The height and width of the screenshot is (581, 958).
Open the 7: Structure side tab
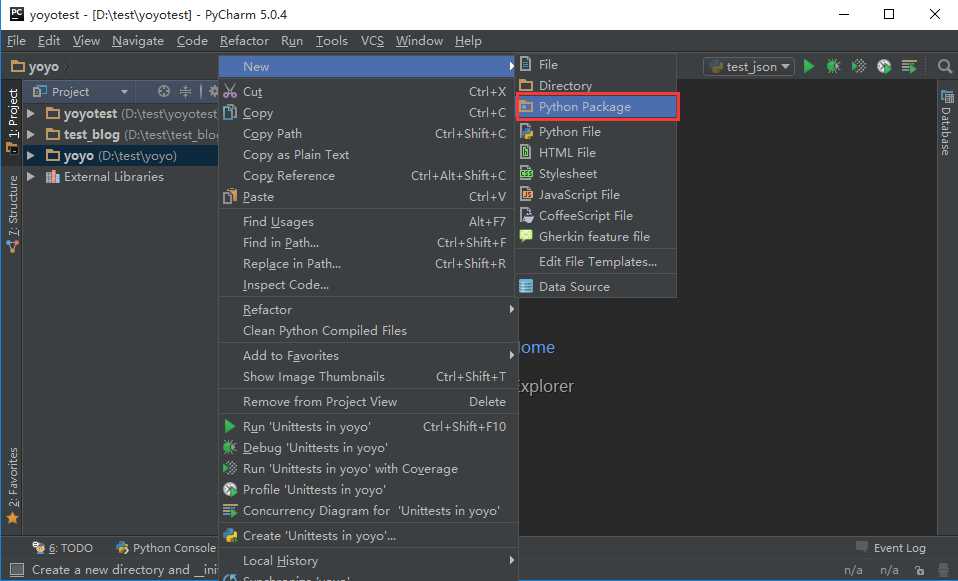(x=12, y=213)
